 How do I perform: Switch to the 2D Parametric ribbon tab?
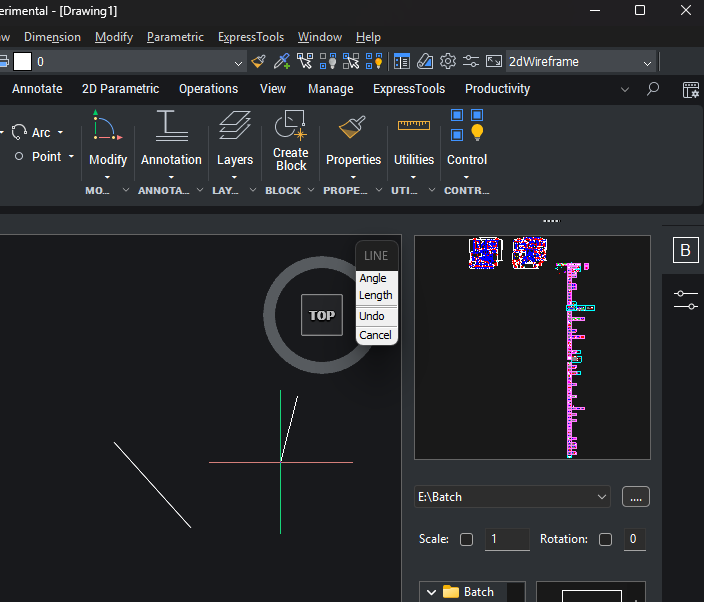pyautogui.click(x=120, y=89)
